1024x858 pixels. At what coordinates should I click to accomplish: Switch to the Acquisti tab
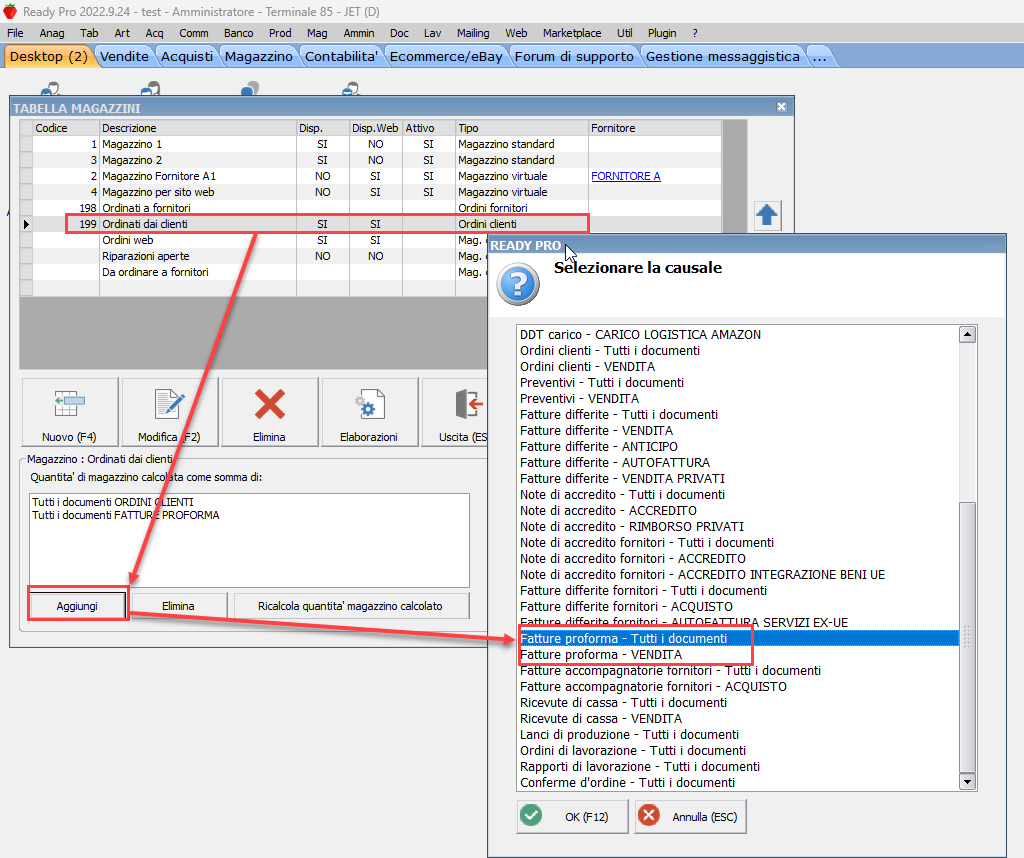(187, 57)
